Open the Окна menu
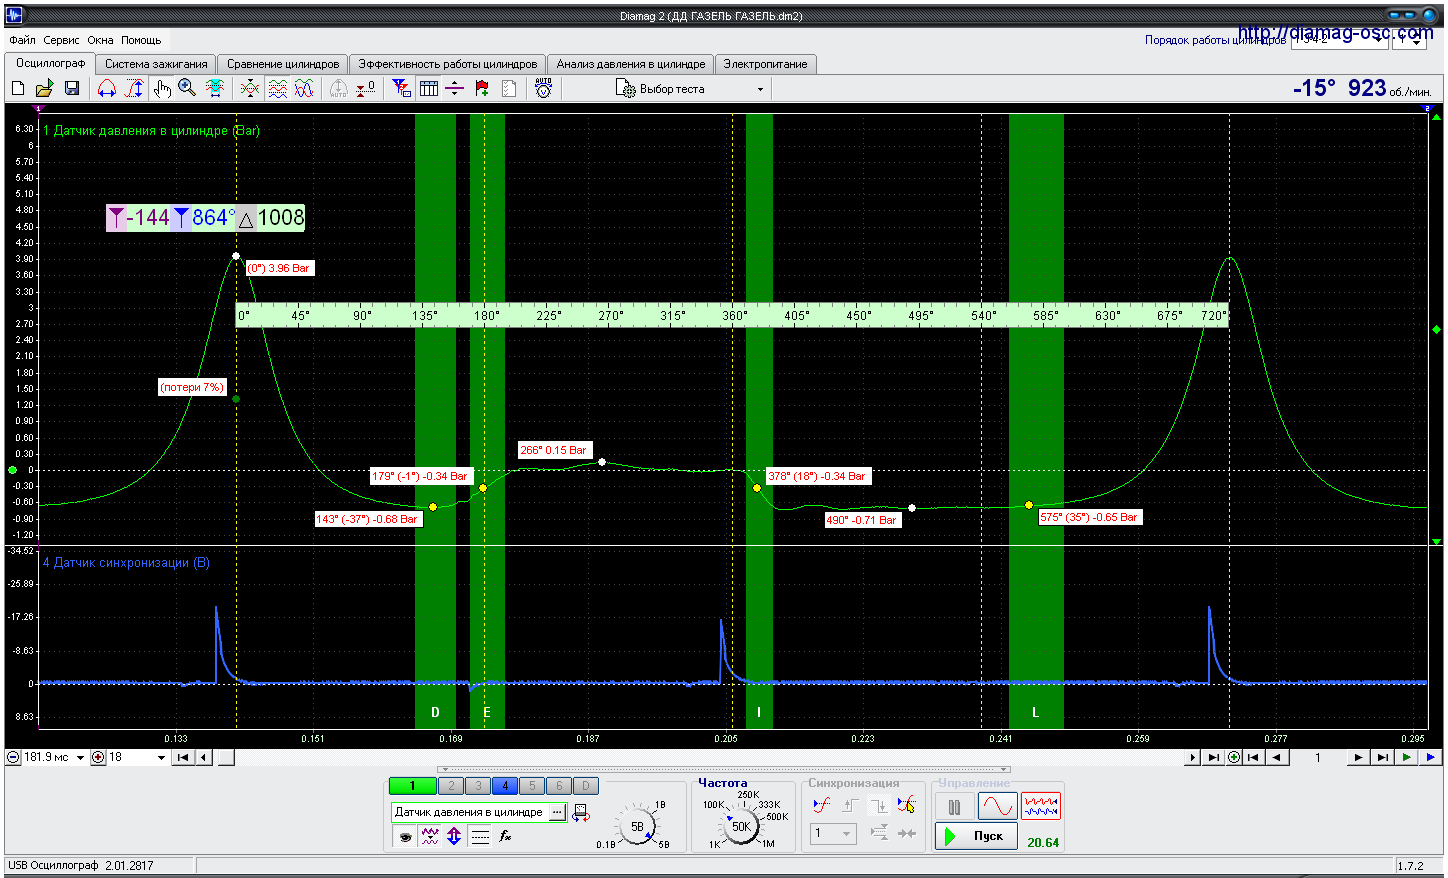 pyautogui.click(x=100, y=40)
